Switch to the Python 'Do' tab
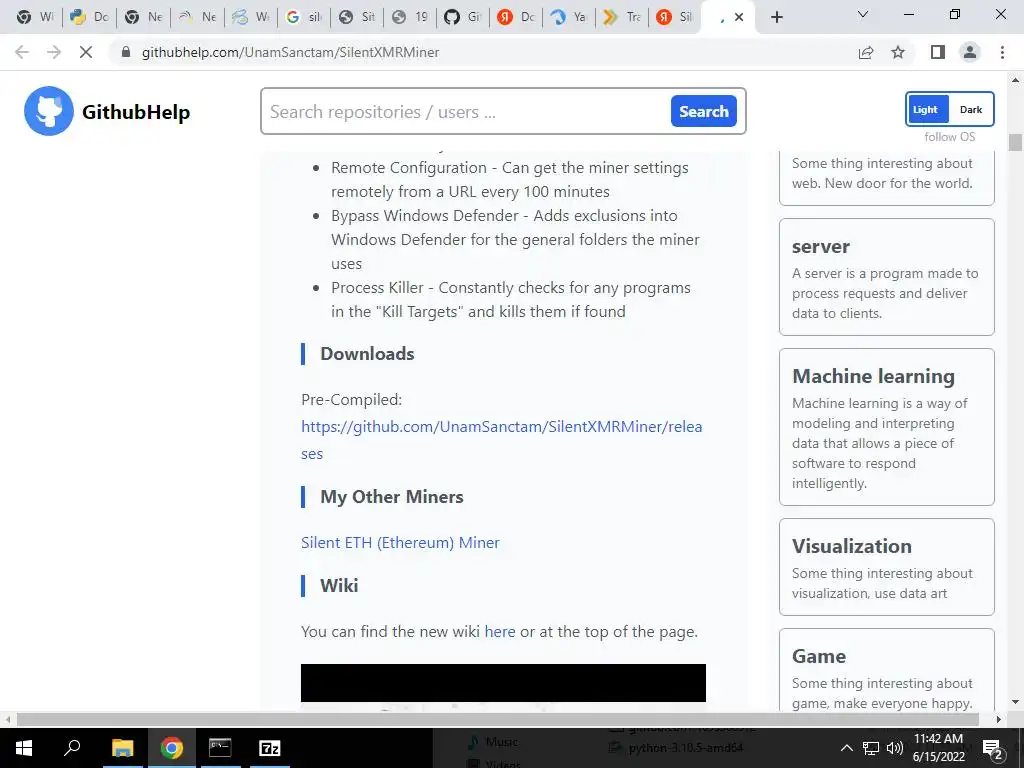 (x=90, y=17)
